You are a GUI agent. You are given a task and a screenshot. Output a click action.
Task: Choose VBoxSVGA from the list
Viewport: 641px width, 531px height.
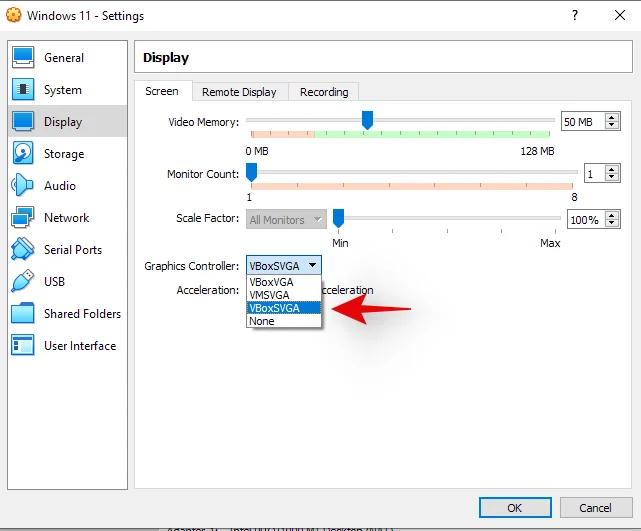click(284, 308)
